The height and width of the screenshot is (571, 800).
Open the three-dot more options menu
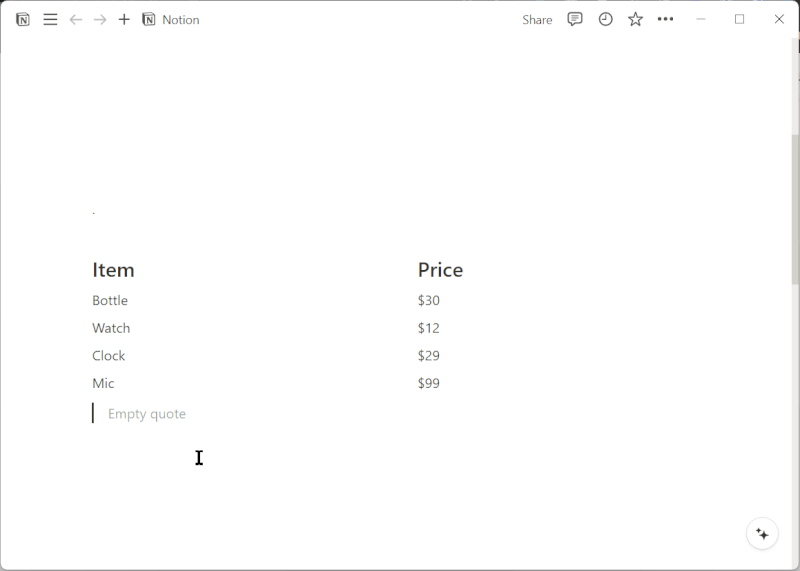665,19
